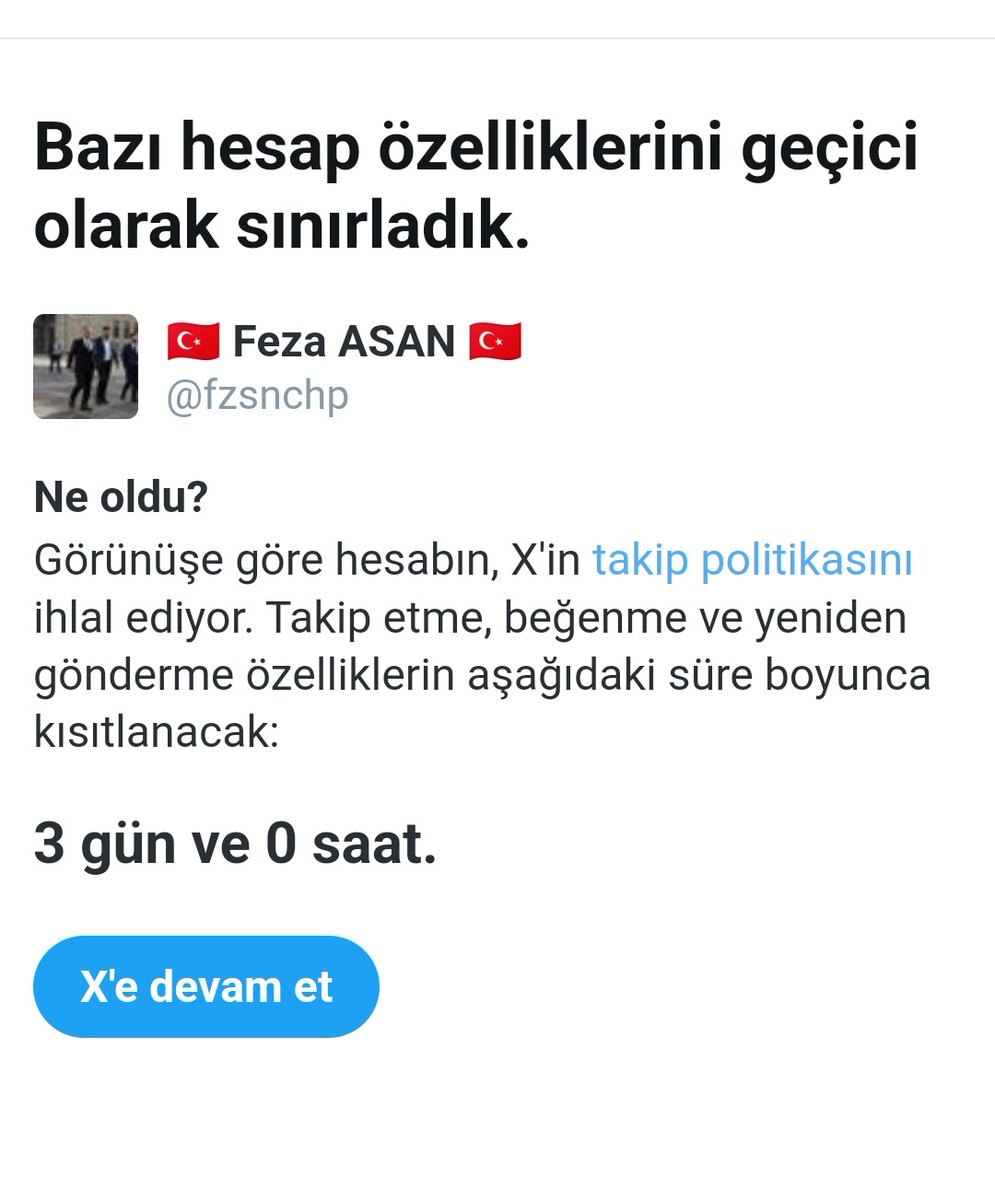Click the headline line "olarak sınırladık."
This screenshot has width=995, height=1200.
click(x=281, y=229)
